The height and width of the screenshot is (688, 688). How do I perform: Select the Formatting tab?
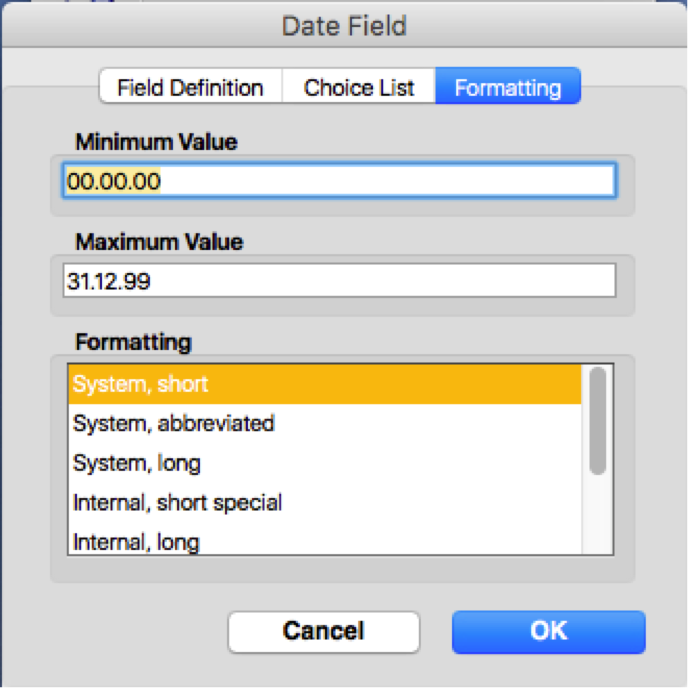coord(507,87)
